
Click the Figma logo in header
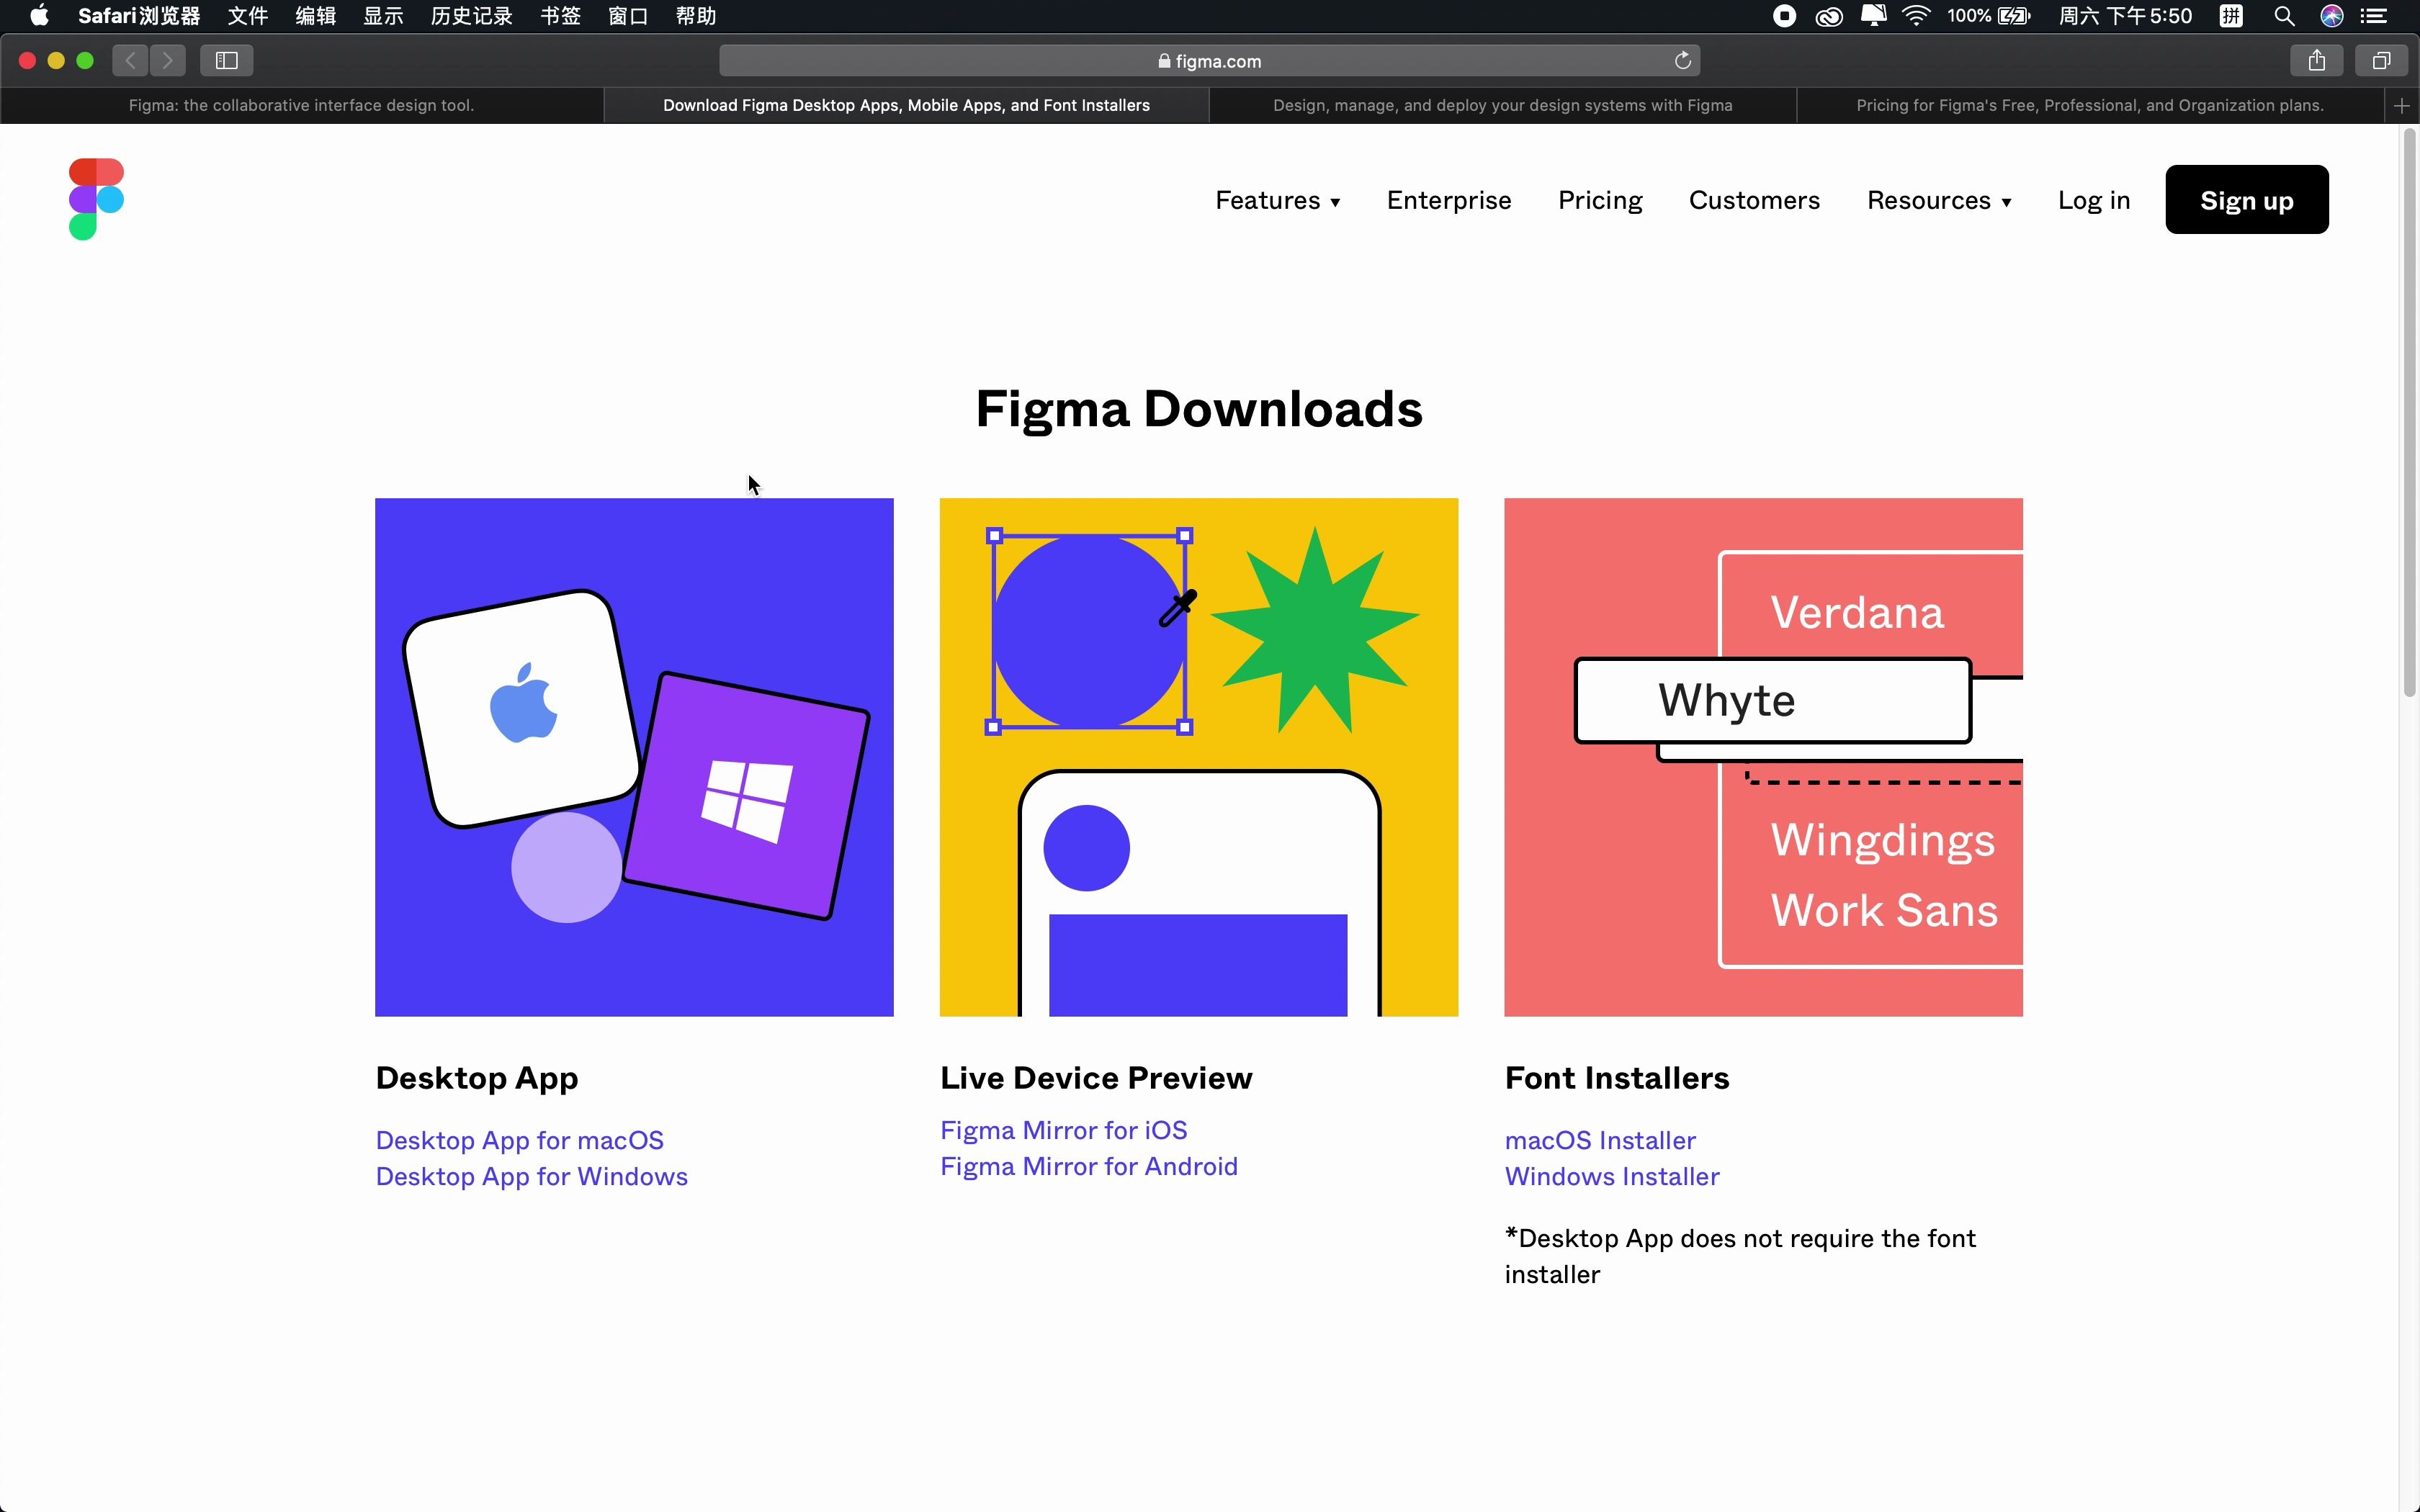(x=96, y=199)
